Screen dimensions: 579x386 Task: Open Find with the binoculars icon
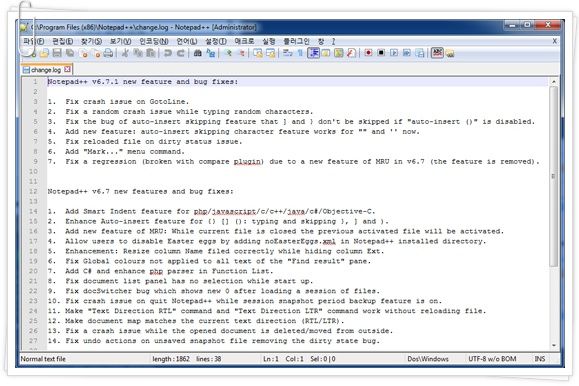pyautogui.click(x=198, y=53)
